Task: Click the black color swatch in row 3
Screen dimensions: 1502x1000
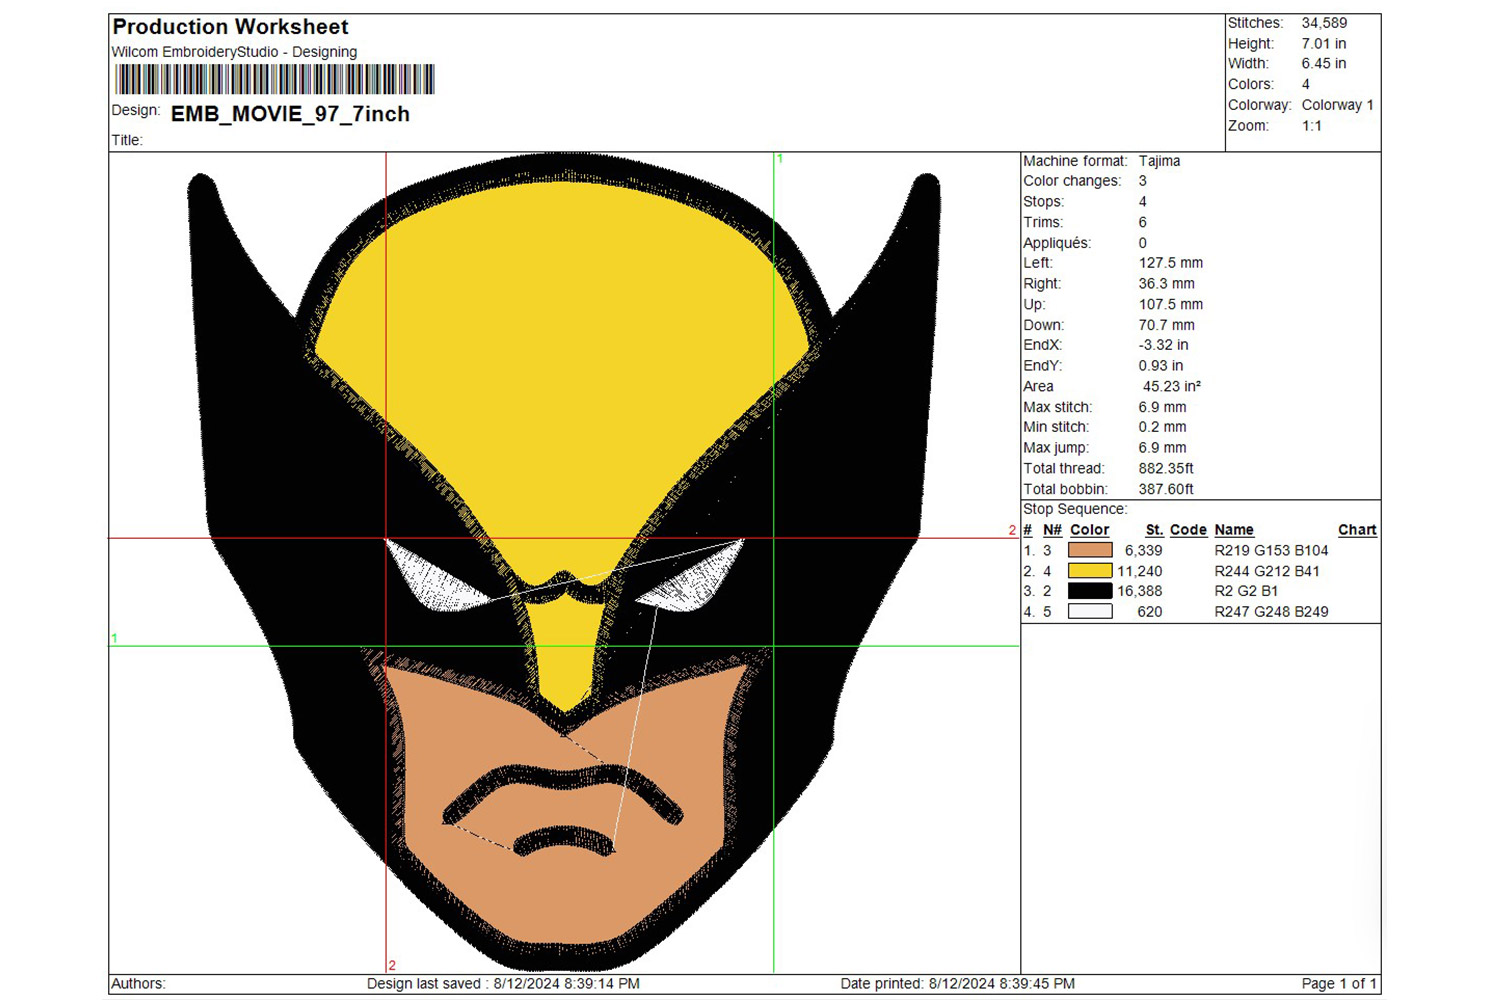Action: (1090, 591)
